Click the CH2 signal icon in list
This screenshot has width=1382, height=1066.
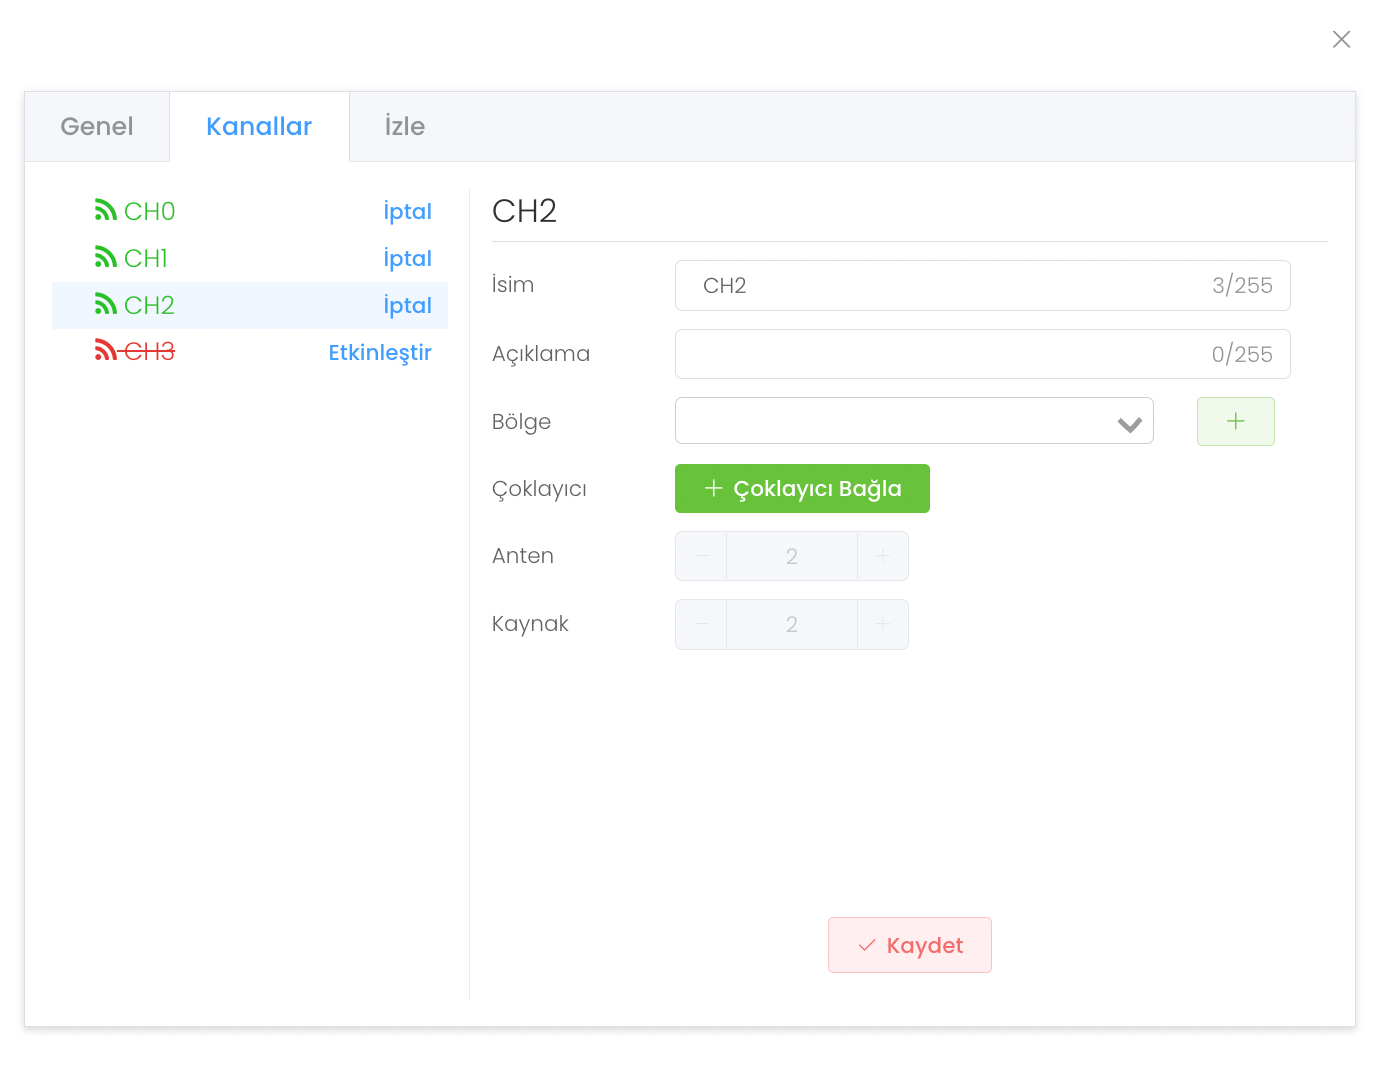pos(106,304)
